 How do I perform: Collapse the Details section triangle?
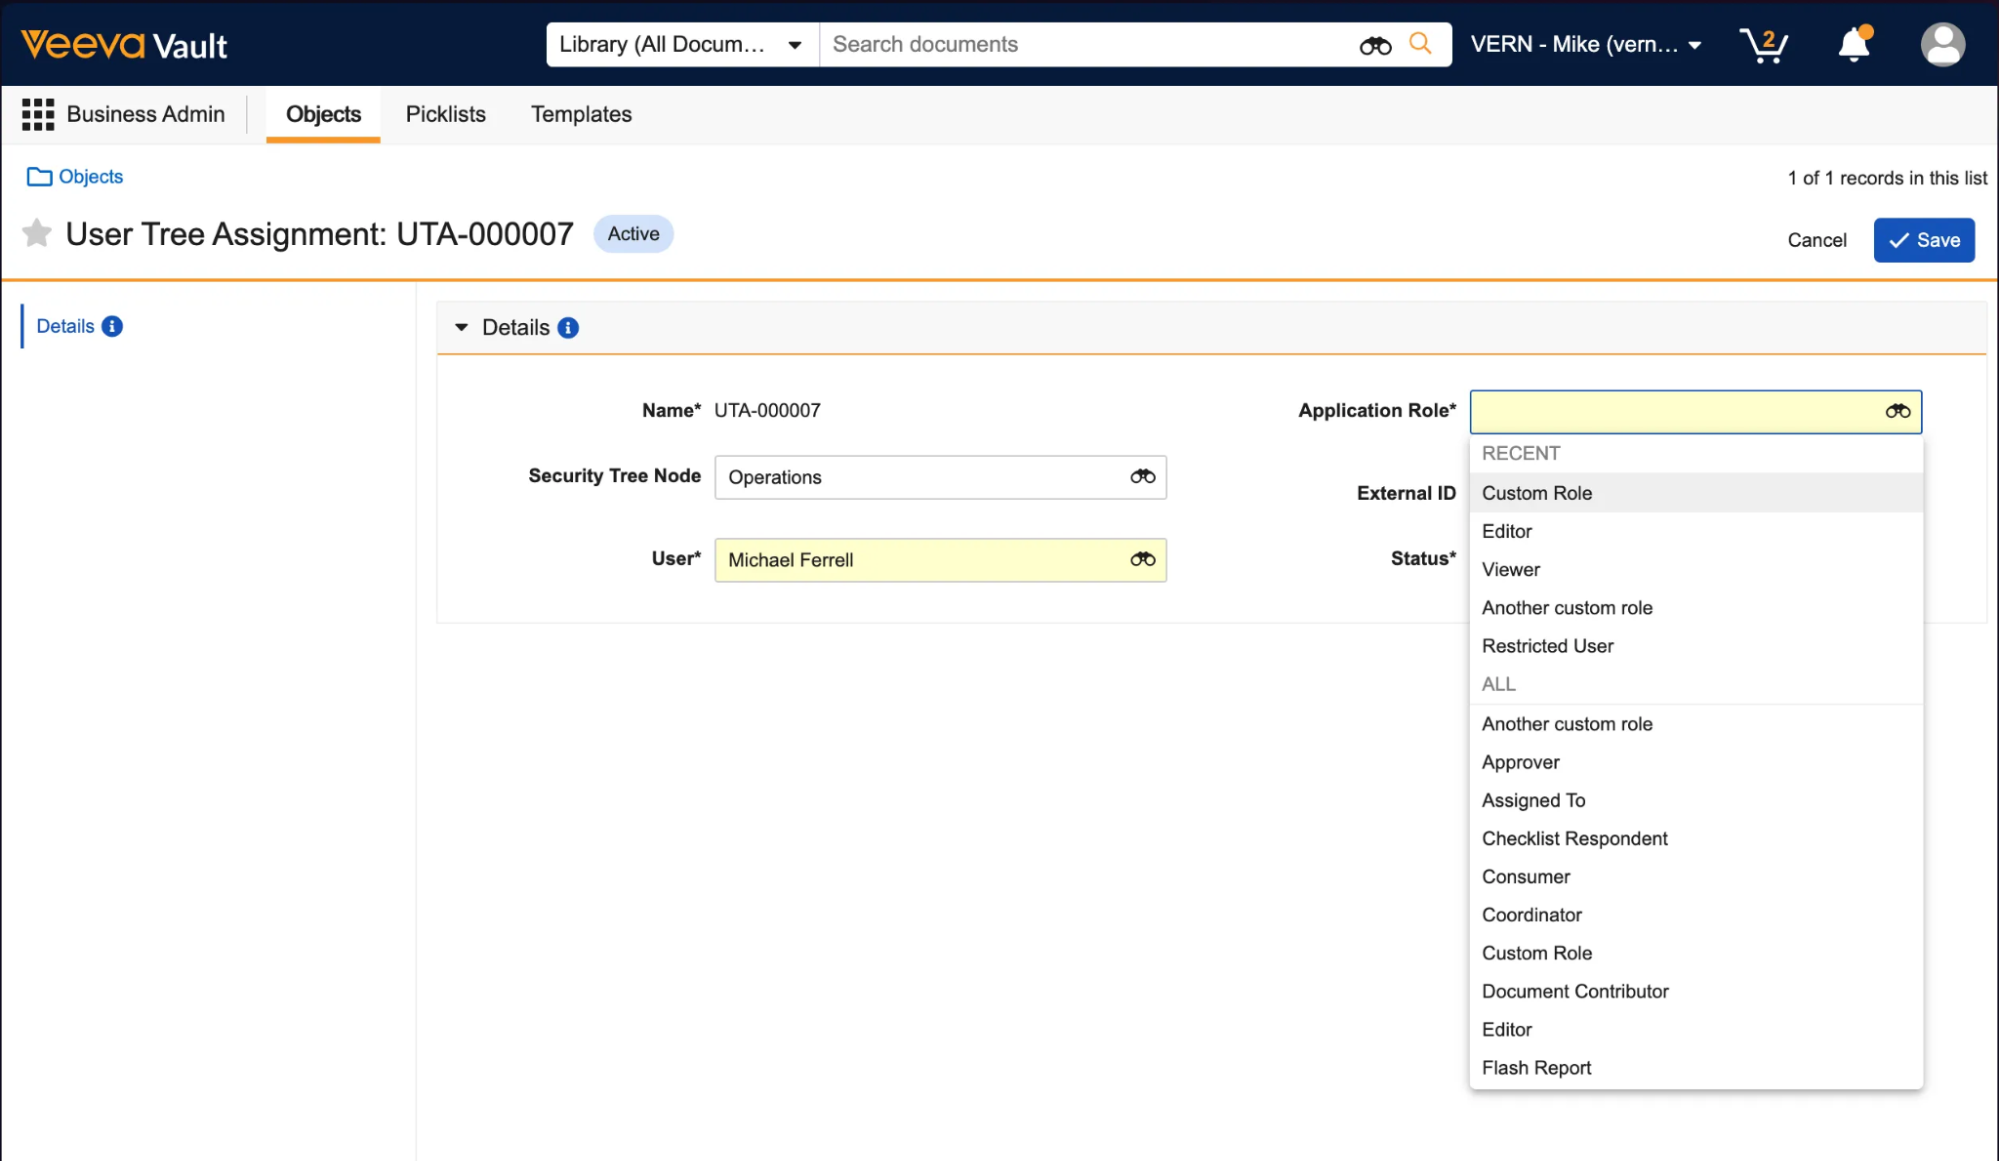pyautogui.click(x=461, y=328)
